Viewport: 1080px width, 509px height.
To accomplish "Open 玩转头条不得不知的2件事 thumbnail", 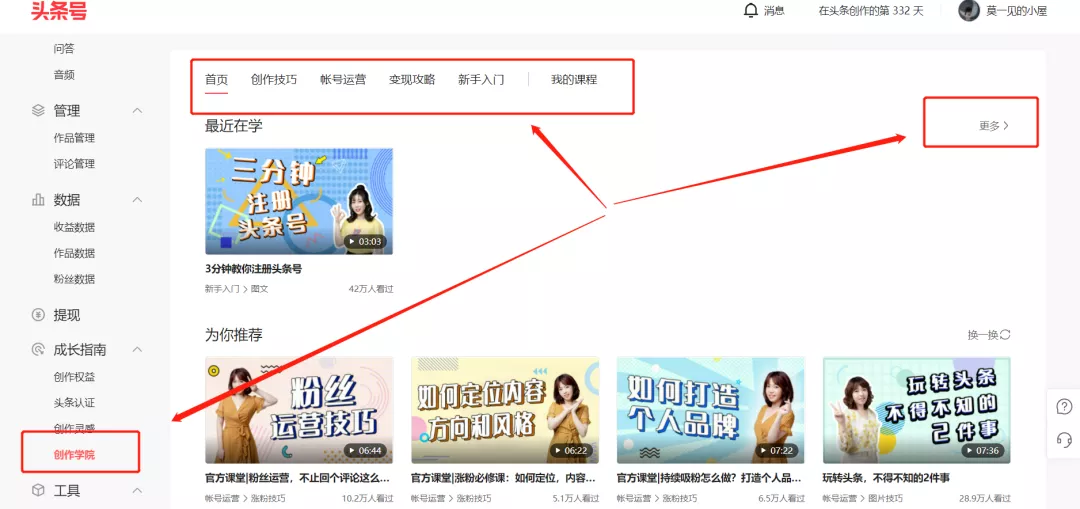I will pos(917,410).
